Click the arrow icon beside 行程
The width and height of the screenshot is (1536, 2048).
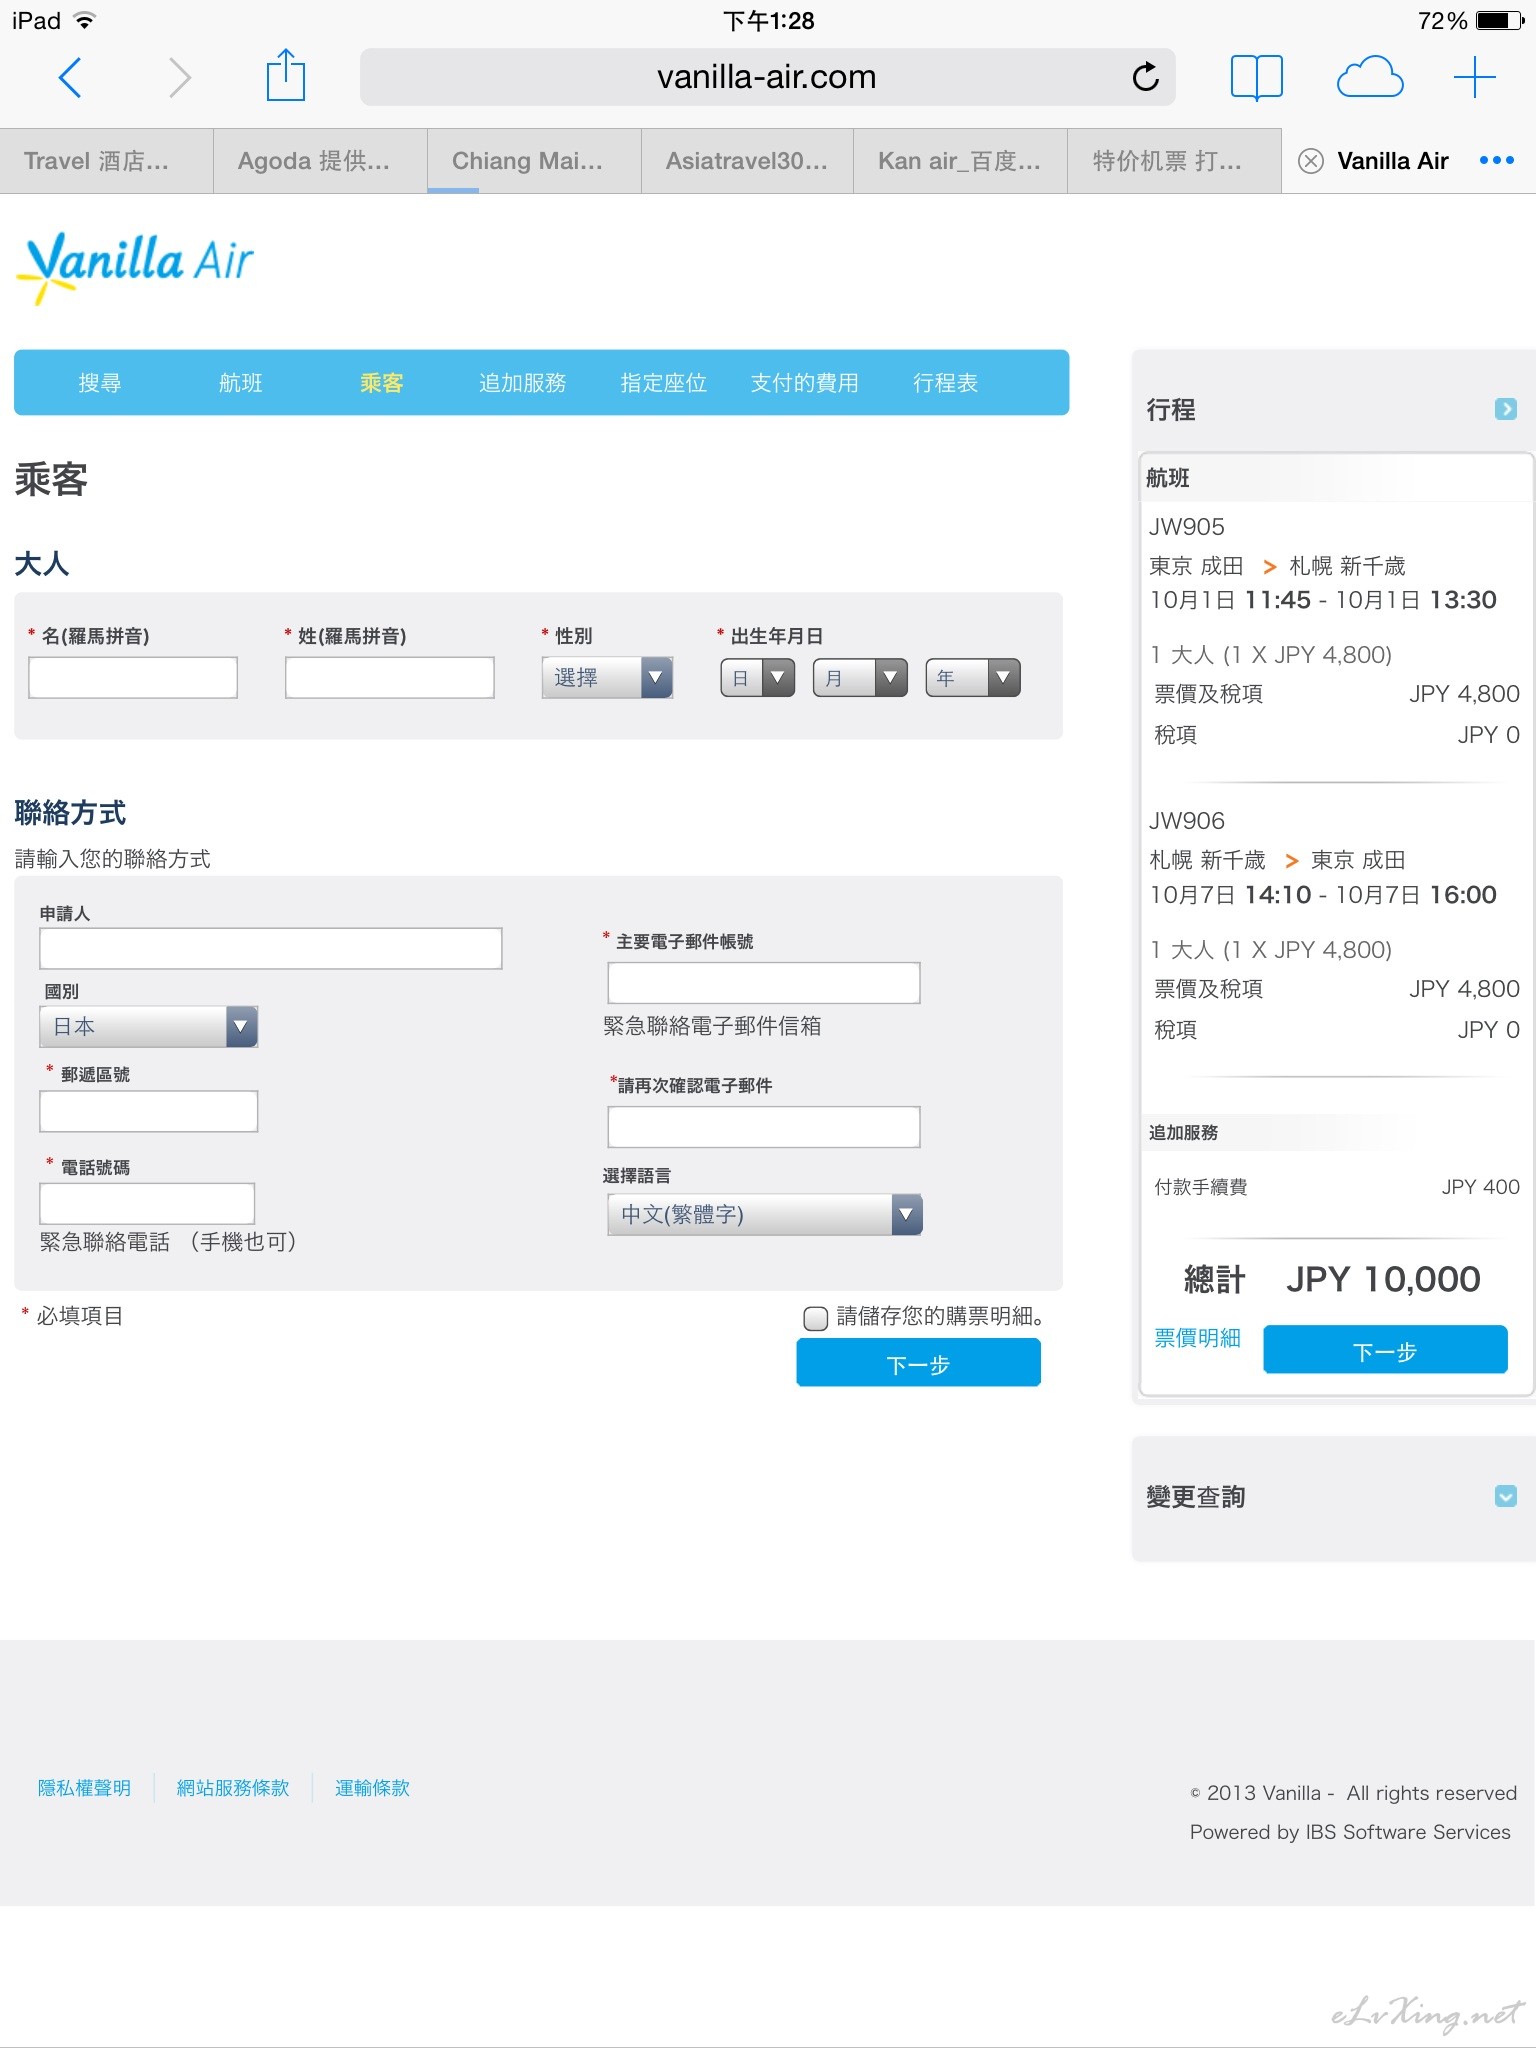point(1505,409)
